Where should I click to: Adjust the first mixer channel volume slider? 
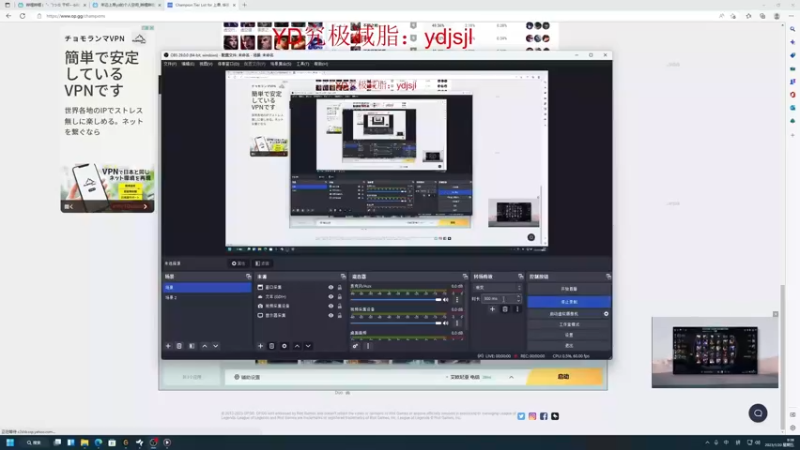(x=395, y=299)
